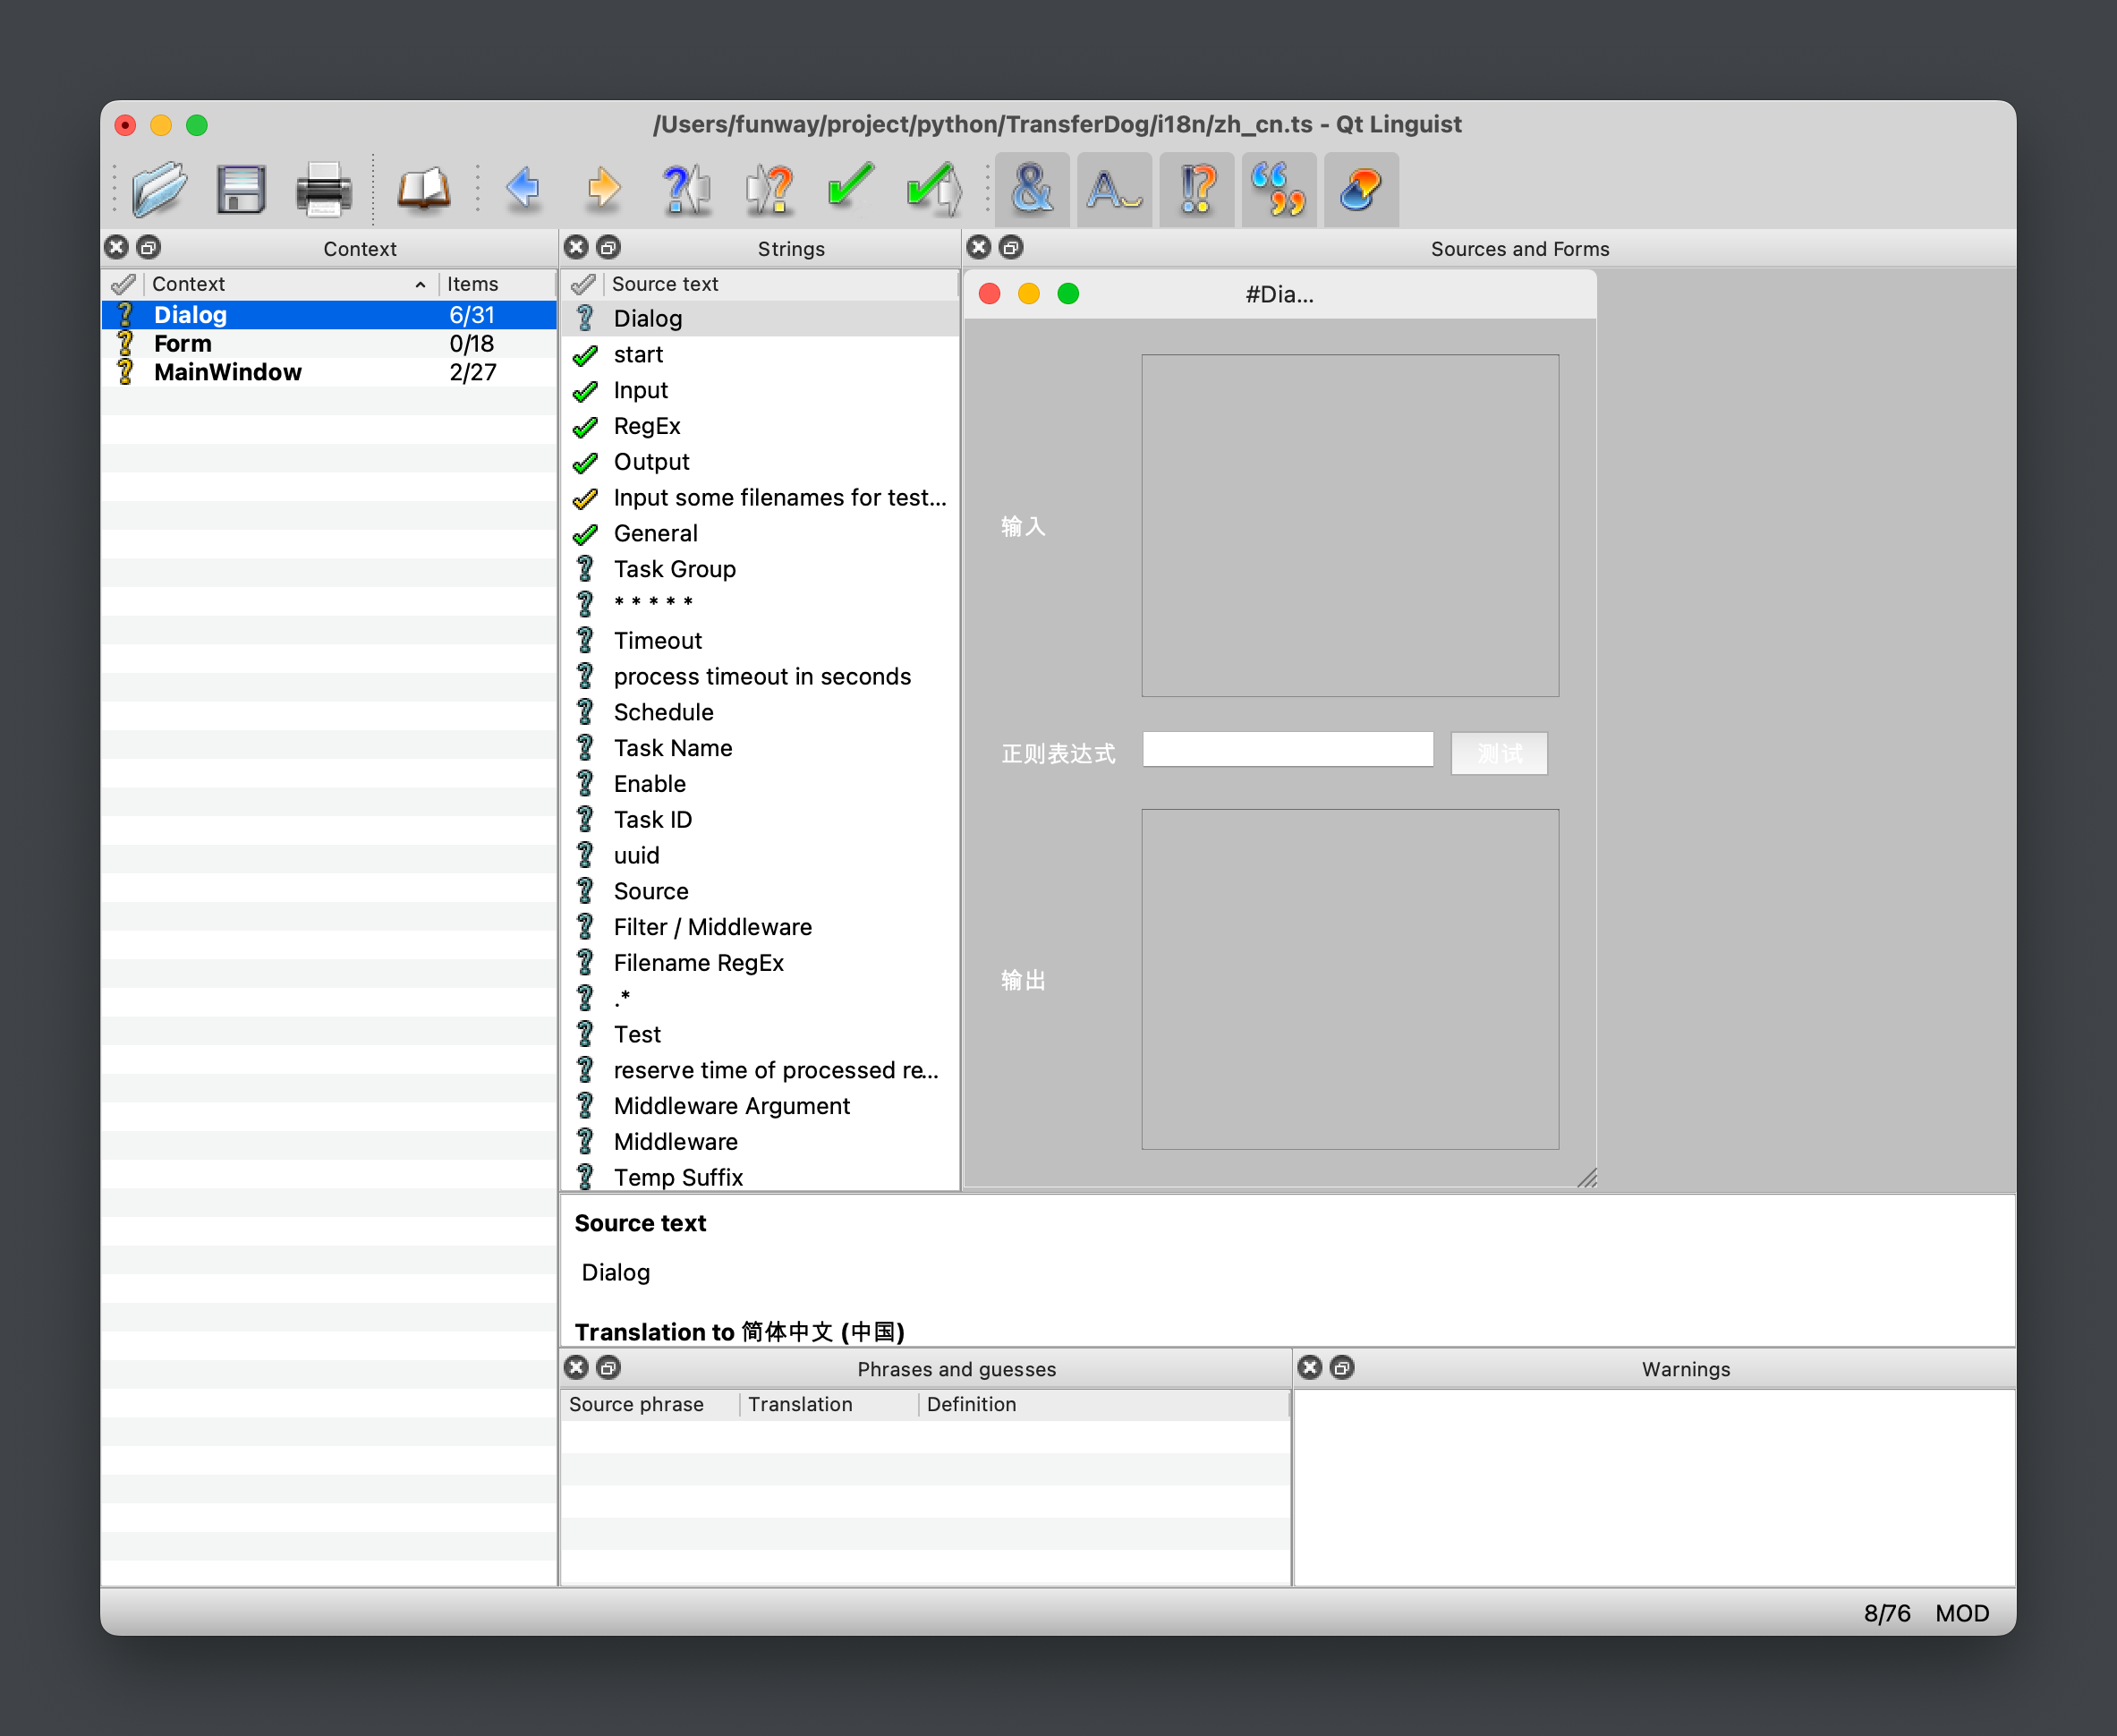The width and height of the screenshot is (2117, 1736).
Task: Click the green checkmark Done icon
Action: click(850, 187)
